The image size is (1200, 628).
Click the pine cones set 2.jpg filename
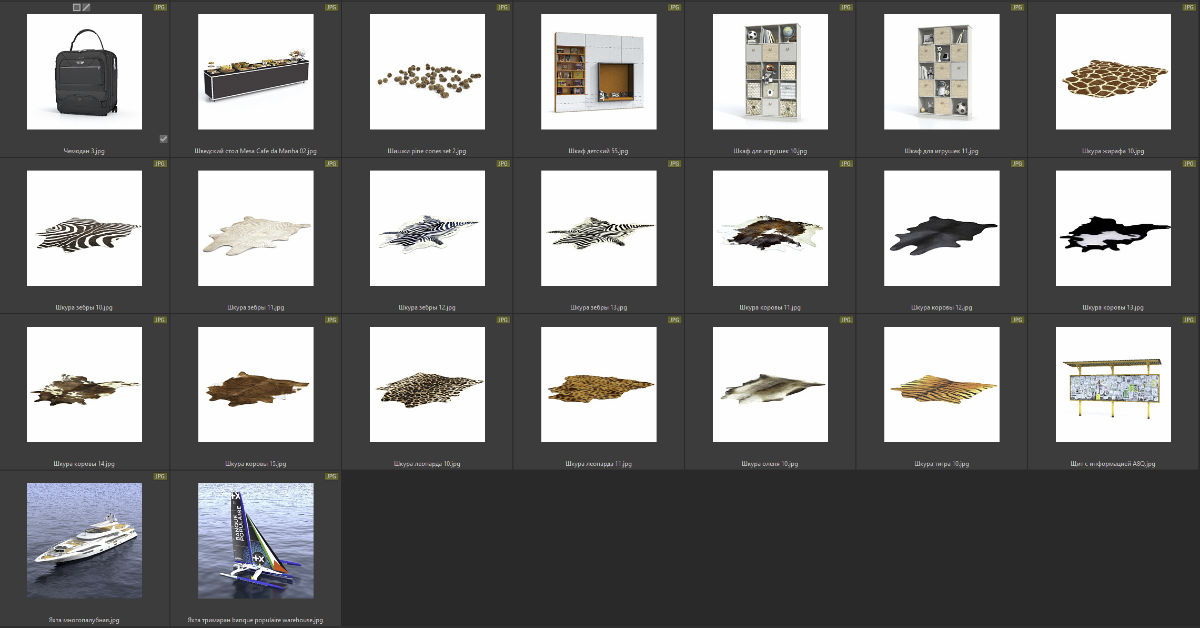pos(427,151)
